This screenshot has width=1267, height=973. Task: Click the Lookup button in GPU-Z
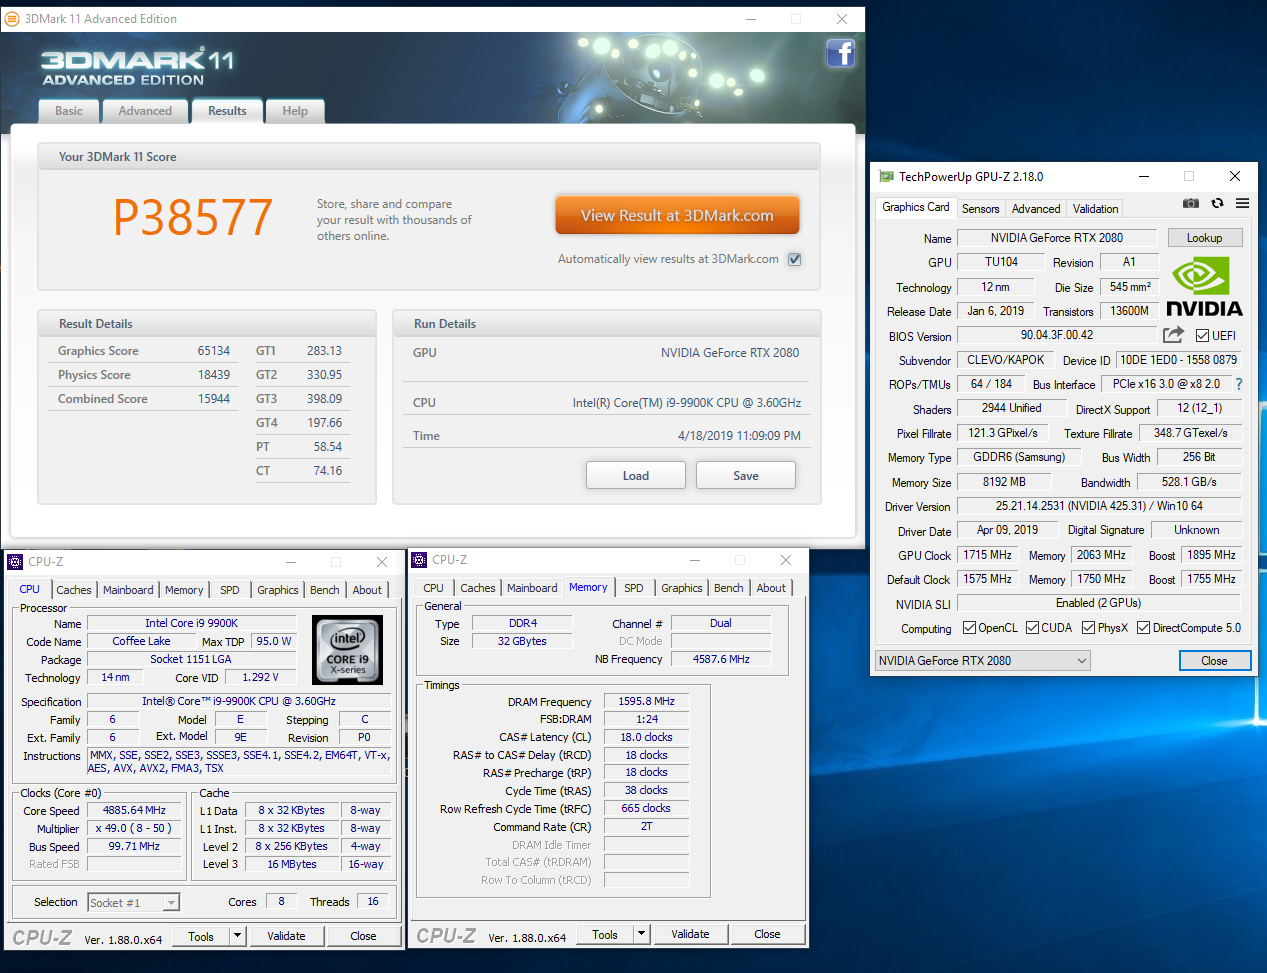pyautogui.click(x=1204, y=238)
